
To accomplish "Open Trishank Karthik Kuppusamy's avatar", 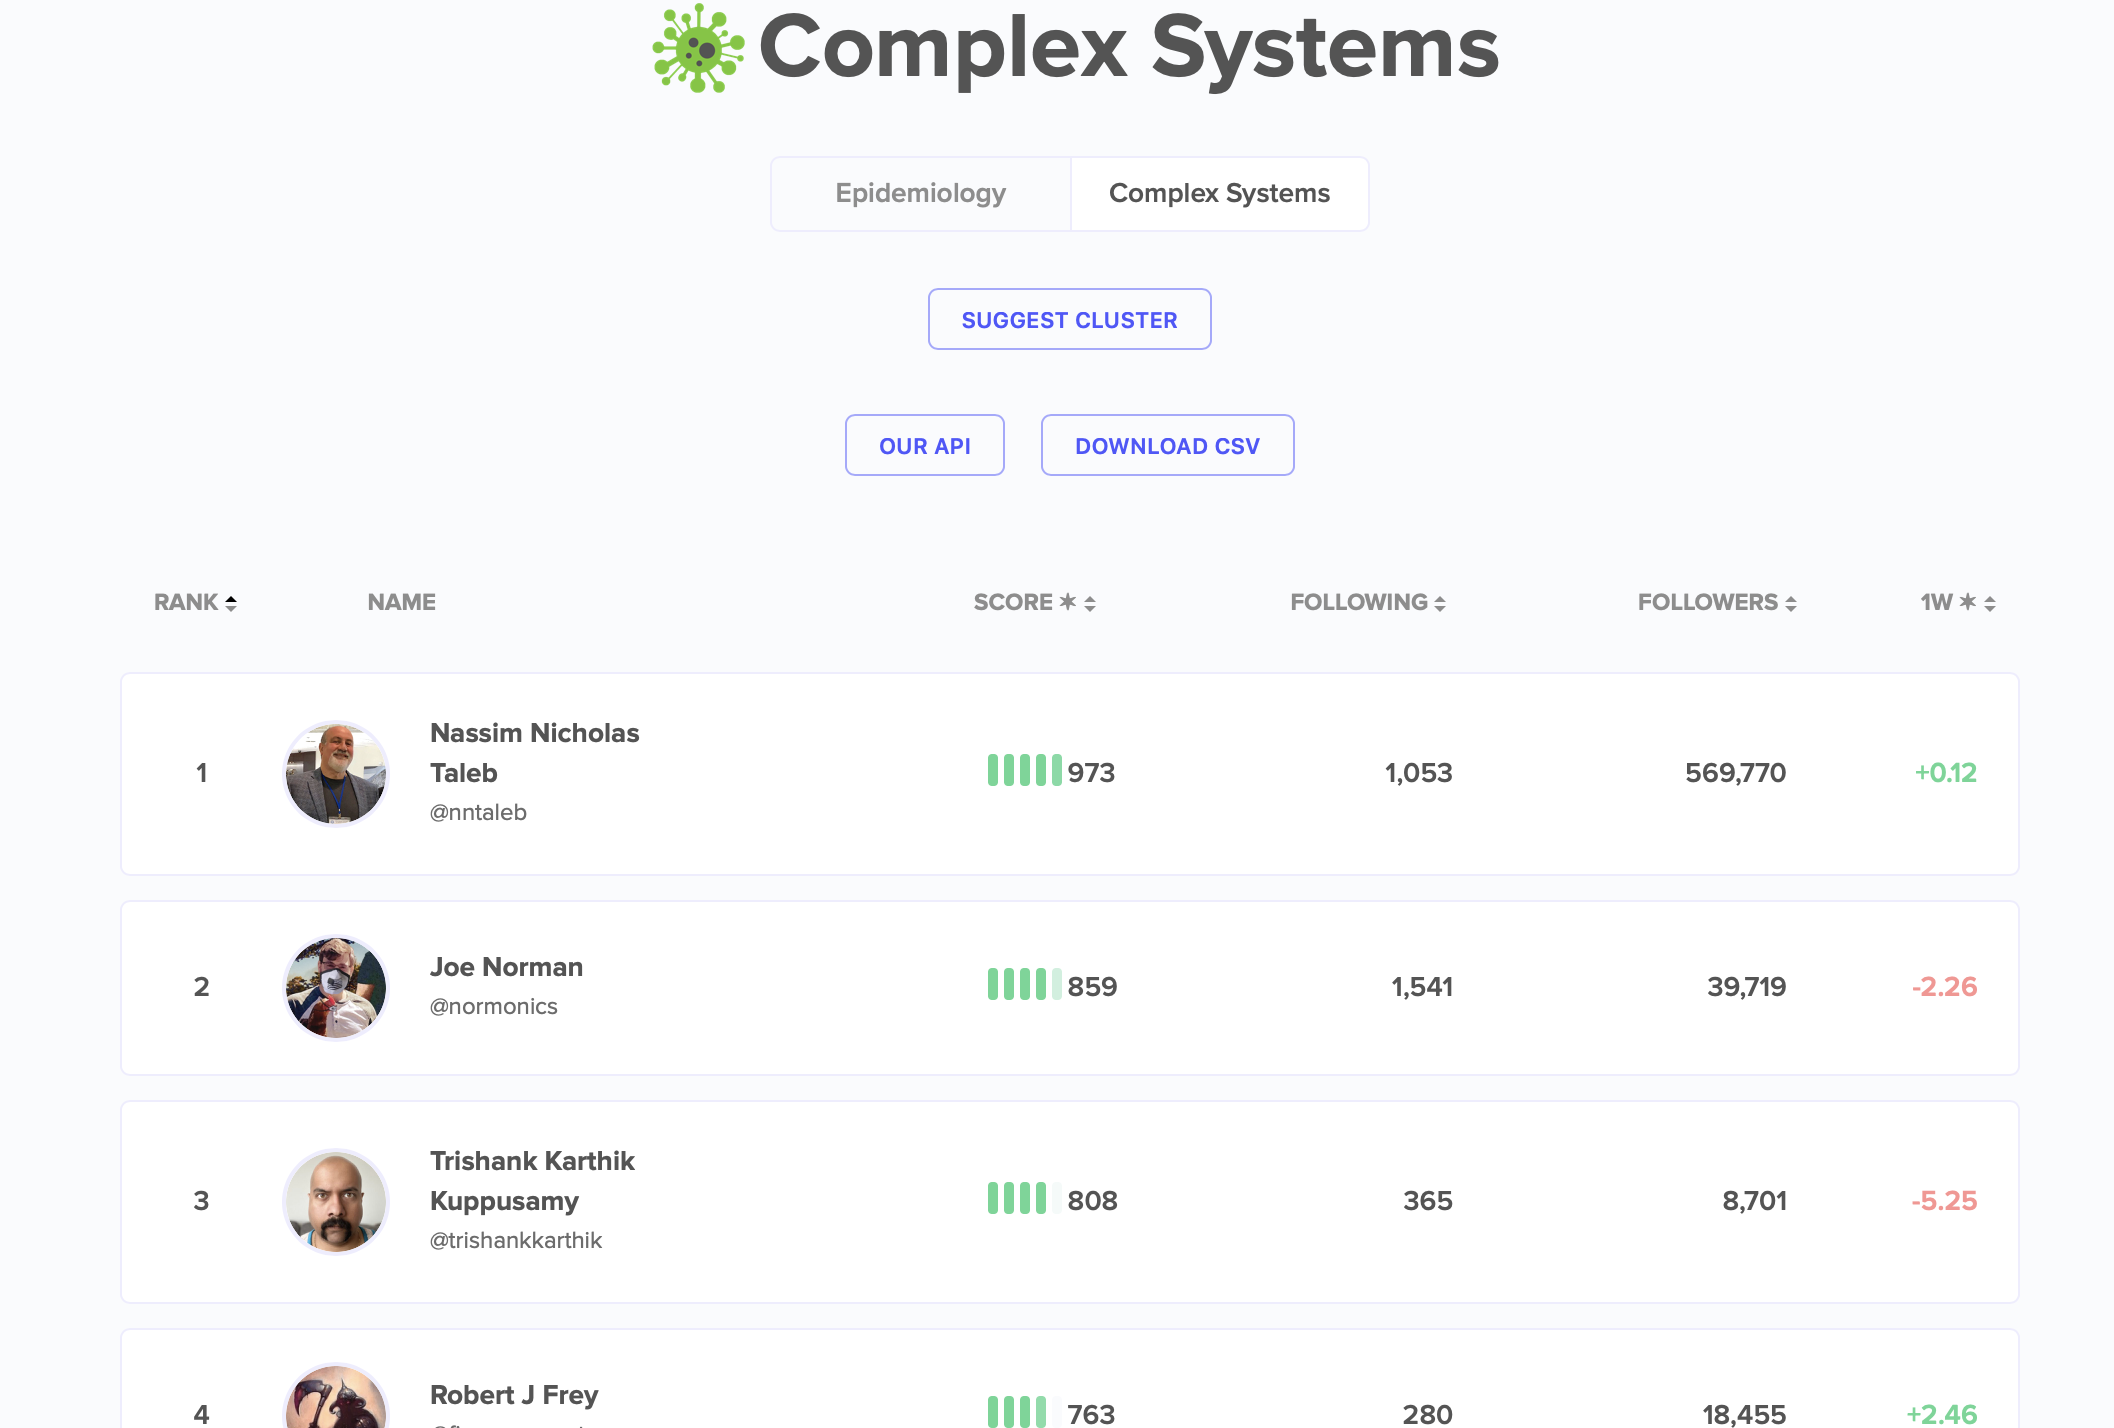I will (x=336, y=1201).
